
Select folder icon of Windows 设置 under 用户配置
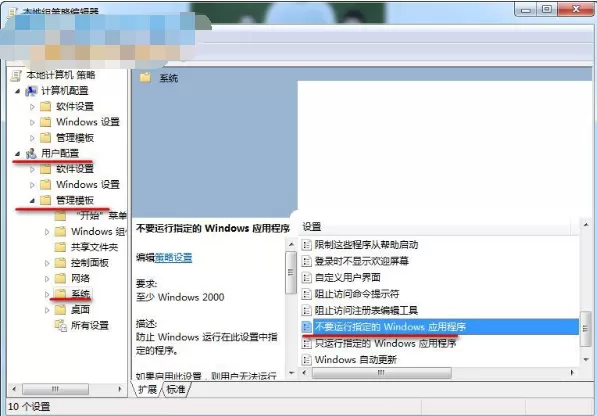pyautogui.click(x=45, y=185)
